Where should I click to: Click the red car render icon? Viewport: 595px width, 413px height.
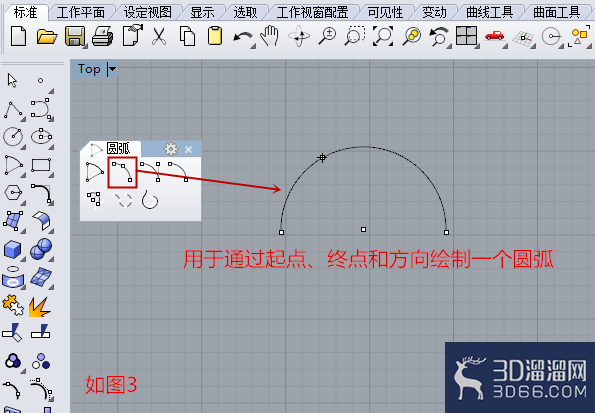[x=494, y=36]
